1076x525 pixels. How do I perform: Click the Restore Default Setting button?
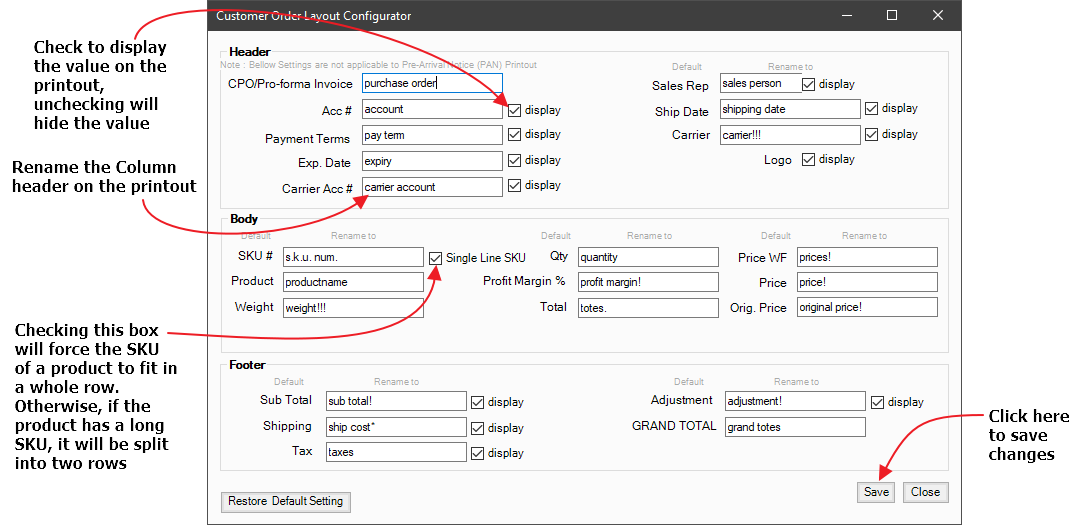[x=285, y=501]
